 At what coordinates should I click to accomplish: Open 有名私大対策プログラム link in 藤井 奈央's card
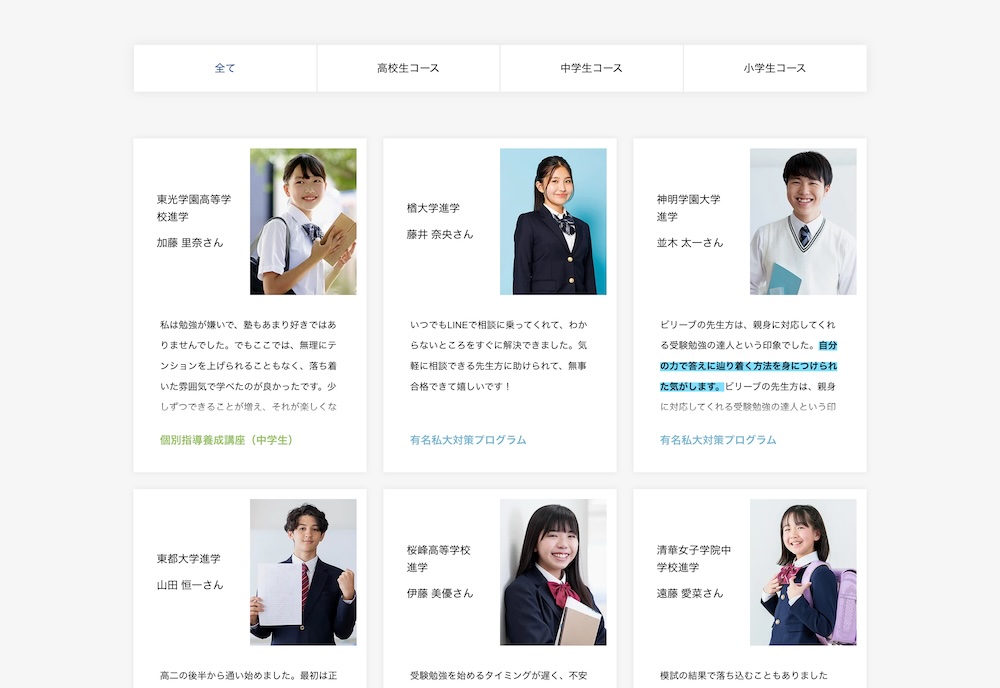click(x=468, y=440)
